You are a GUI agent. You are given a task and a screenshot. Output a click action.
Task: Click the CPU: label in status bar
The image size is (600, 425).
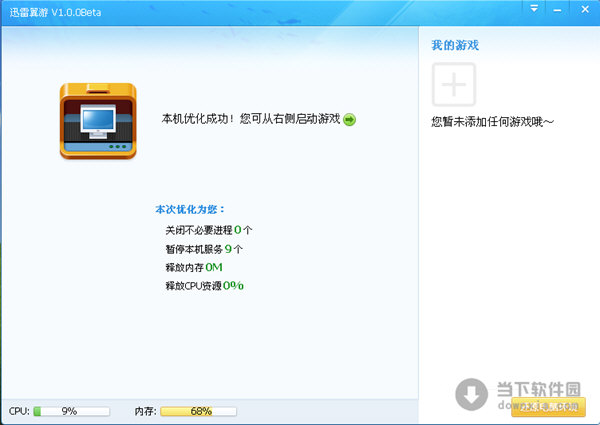(x=19, y=411)
